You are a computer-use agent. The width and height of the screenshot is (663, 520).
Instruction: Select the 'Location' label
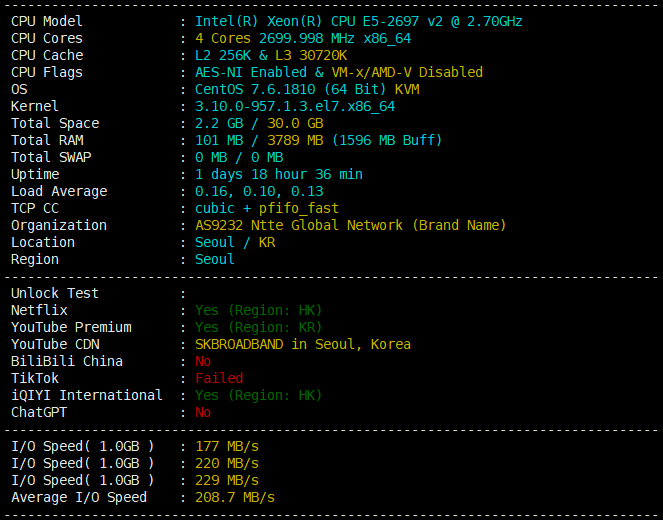click(x=43, y=242)
